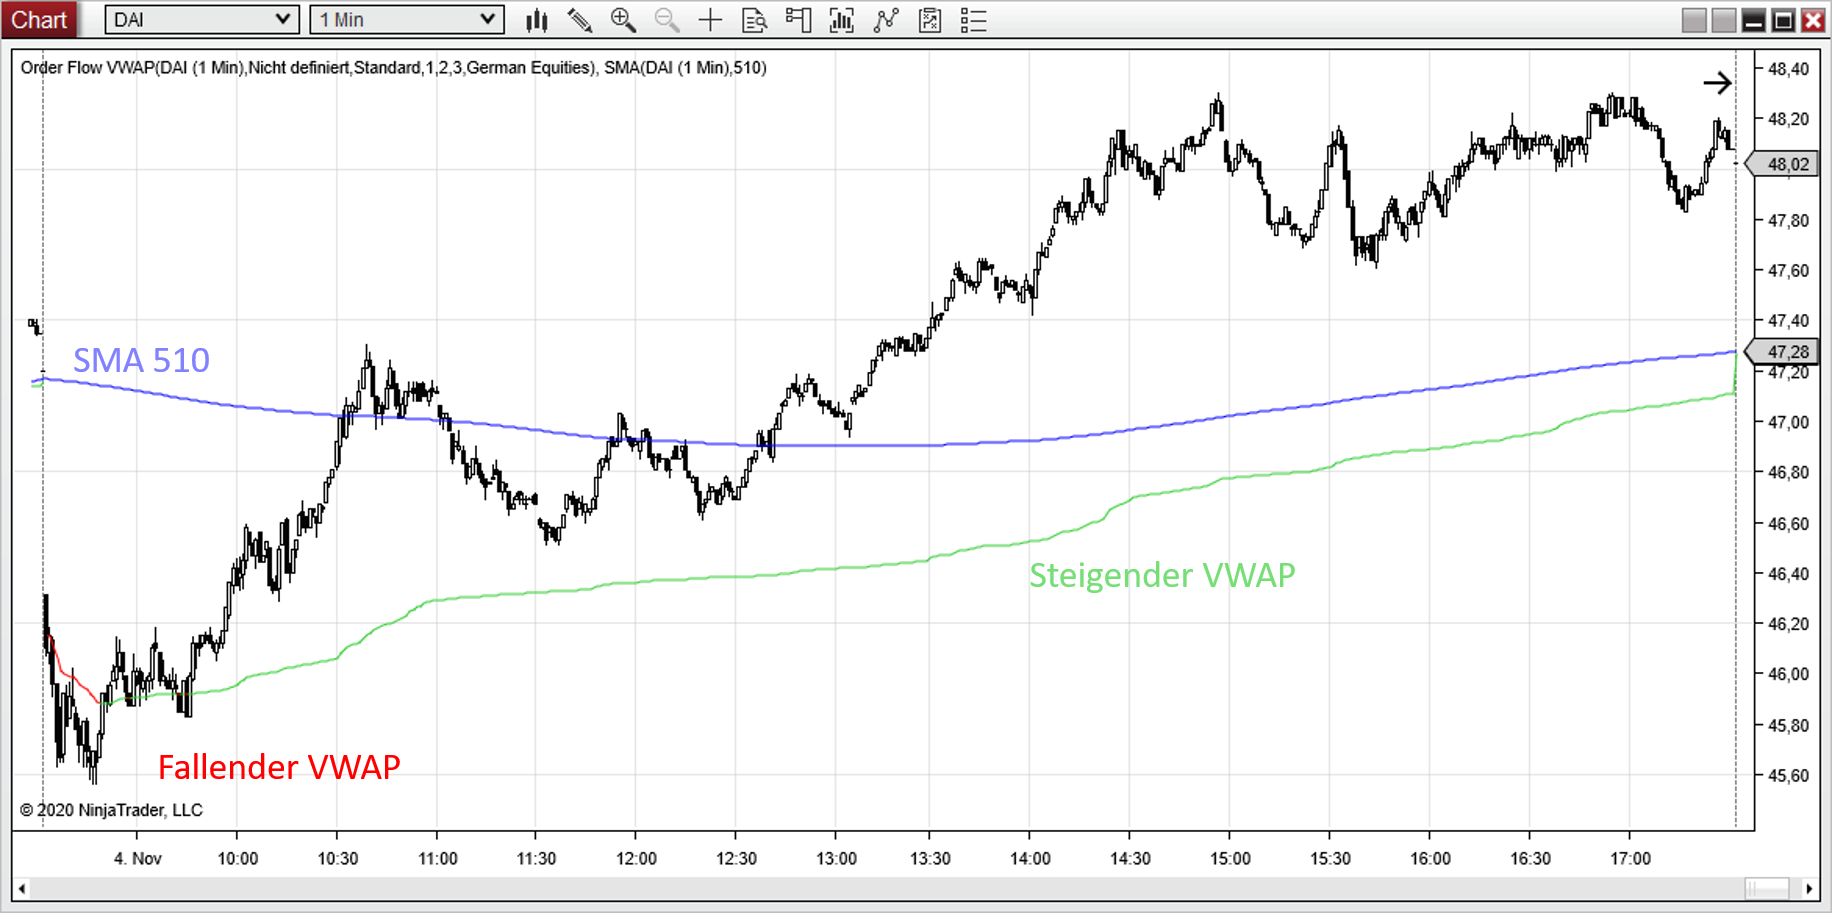Activate the crosshair plus icon
This screenshot has height=913, width=1832.
click(x=710, y=20)
